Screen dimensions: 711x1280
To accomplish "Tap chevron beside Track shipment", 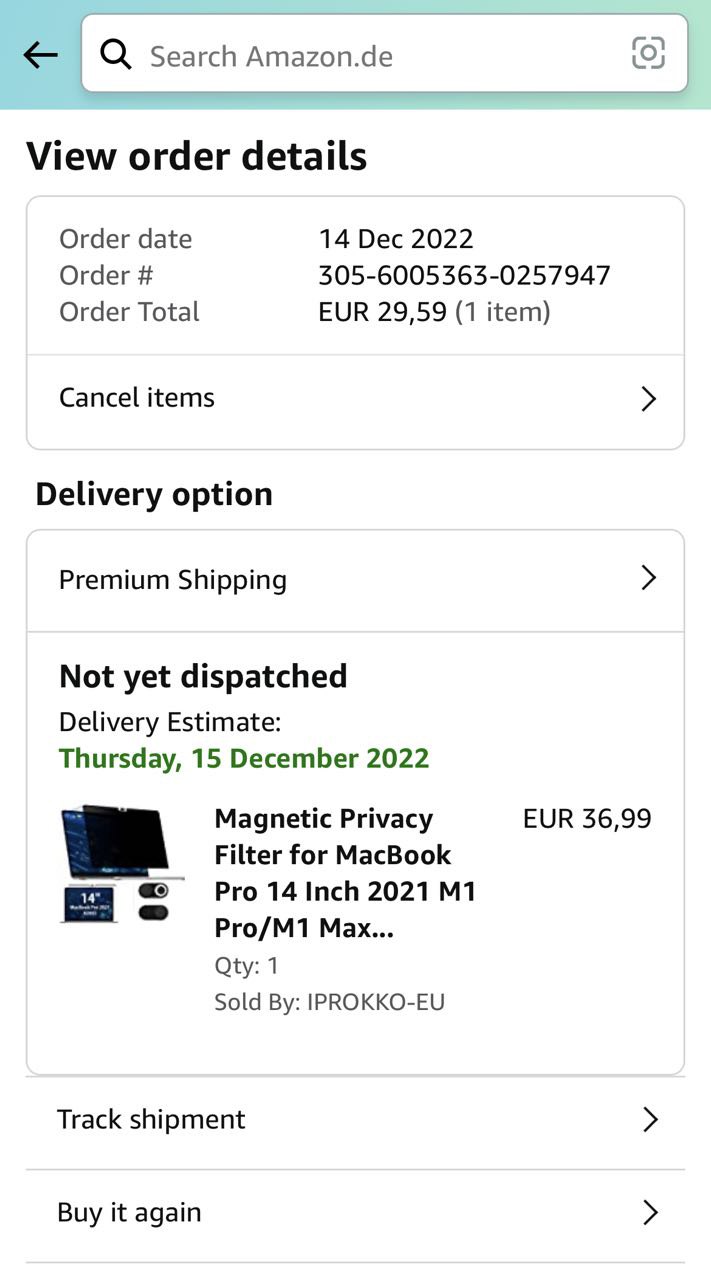I will point(650,1119).
